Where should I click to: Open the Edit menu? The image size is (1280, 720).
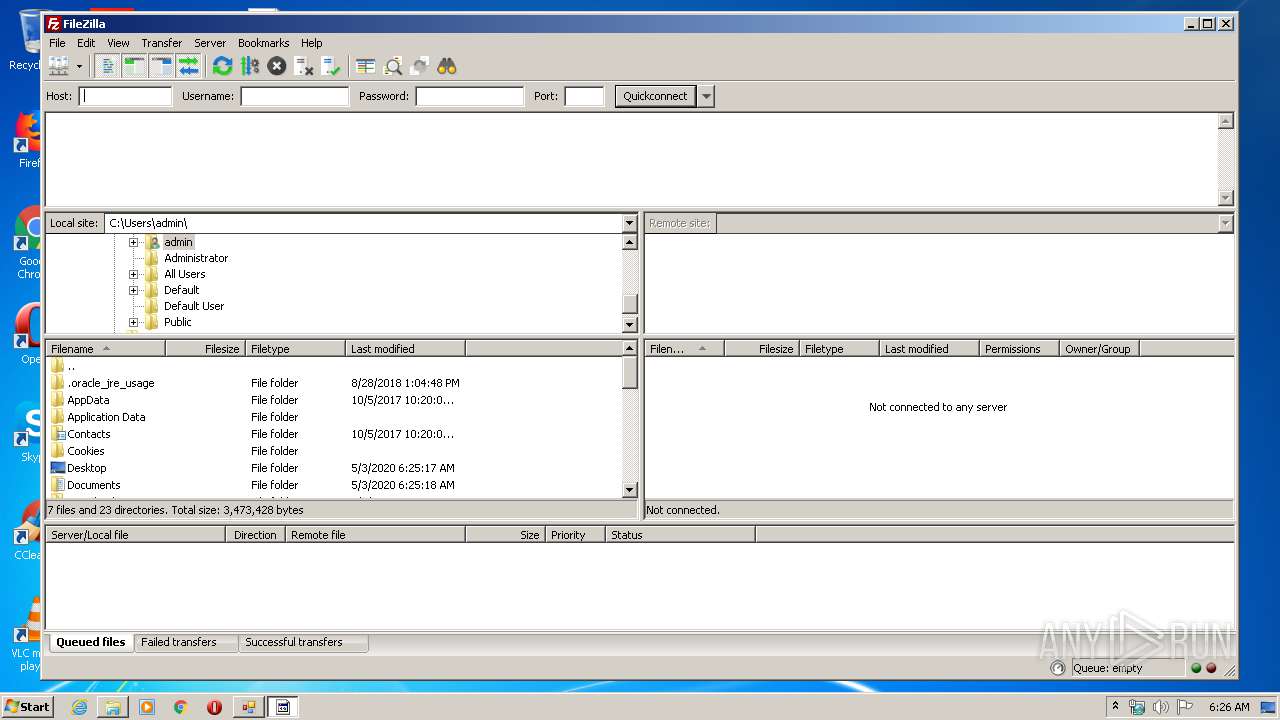point(86,43)
